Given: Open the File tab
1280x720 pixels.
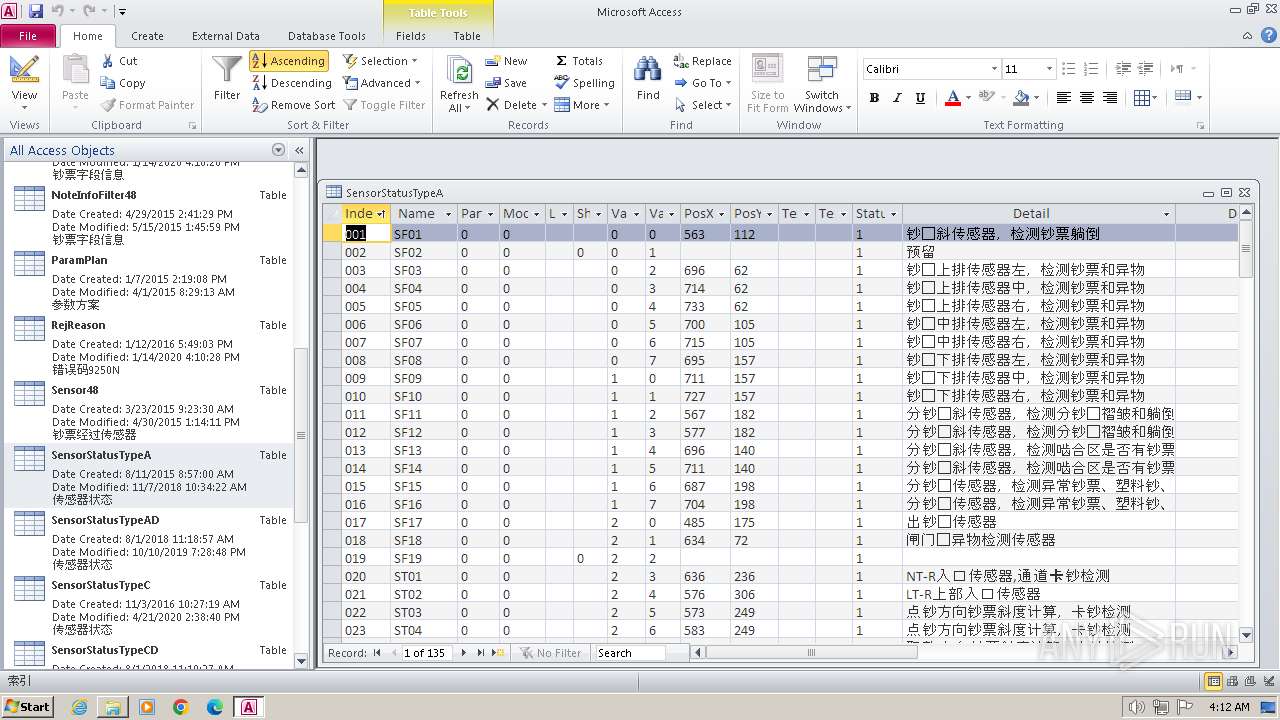Looking at the screenshot, I should pos(28,36).
